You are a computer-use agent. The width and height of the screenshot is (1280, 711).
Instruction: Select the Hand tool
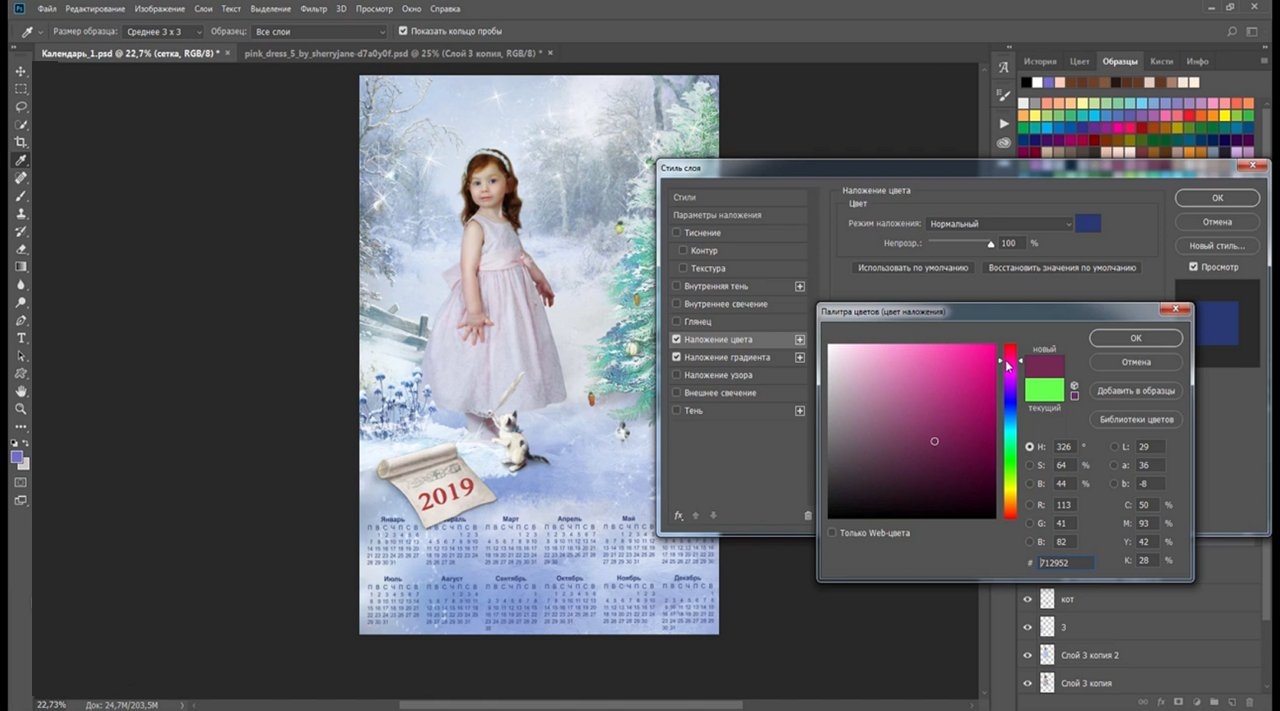point(21,391)
